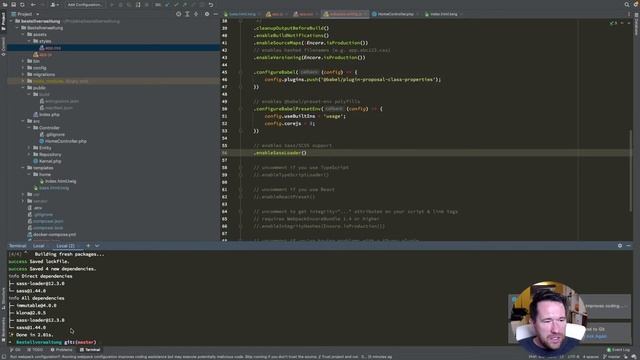This screenshot has height=360, width=640.
Task: Expand the Repository folder
Action: coord(29,154)
